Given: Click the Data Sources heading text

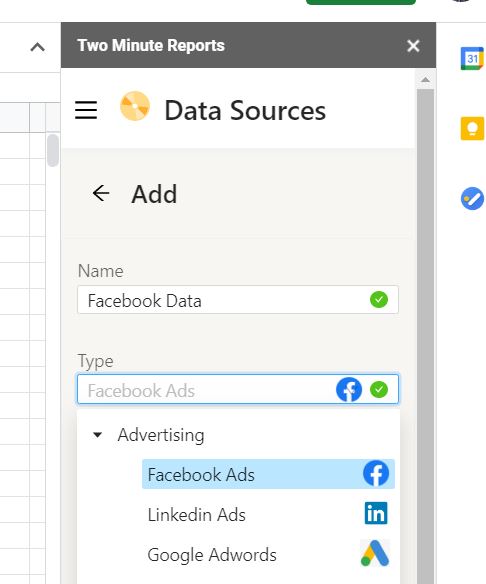Looking at the screenshot, I should point(245,111).
